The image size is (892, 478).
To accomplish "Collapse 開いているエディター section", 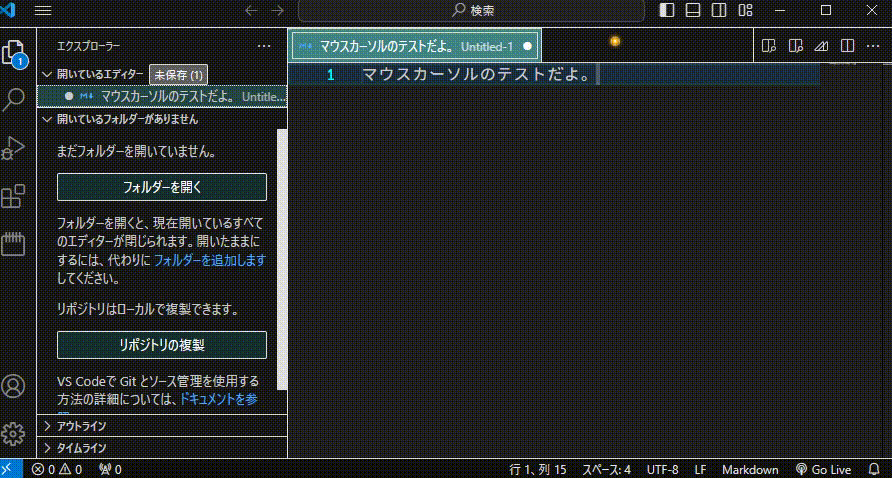I will (47, 74).
